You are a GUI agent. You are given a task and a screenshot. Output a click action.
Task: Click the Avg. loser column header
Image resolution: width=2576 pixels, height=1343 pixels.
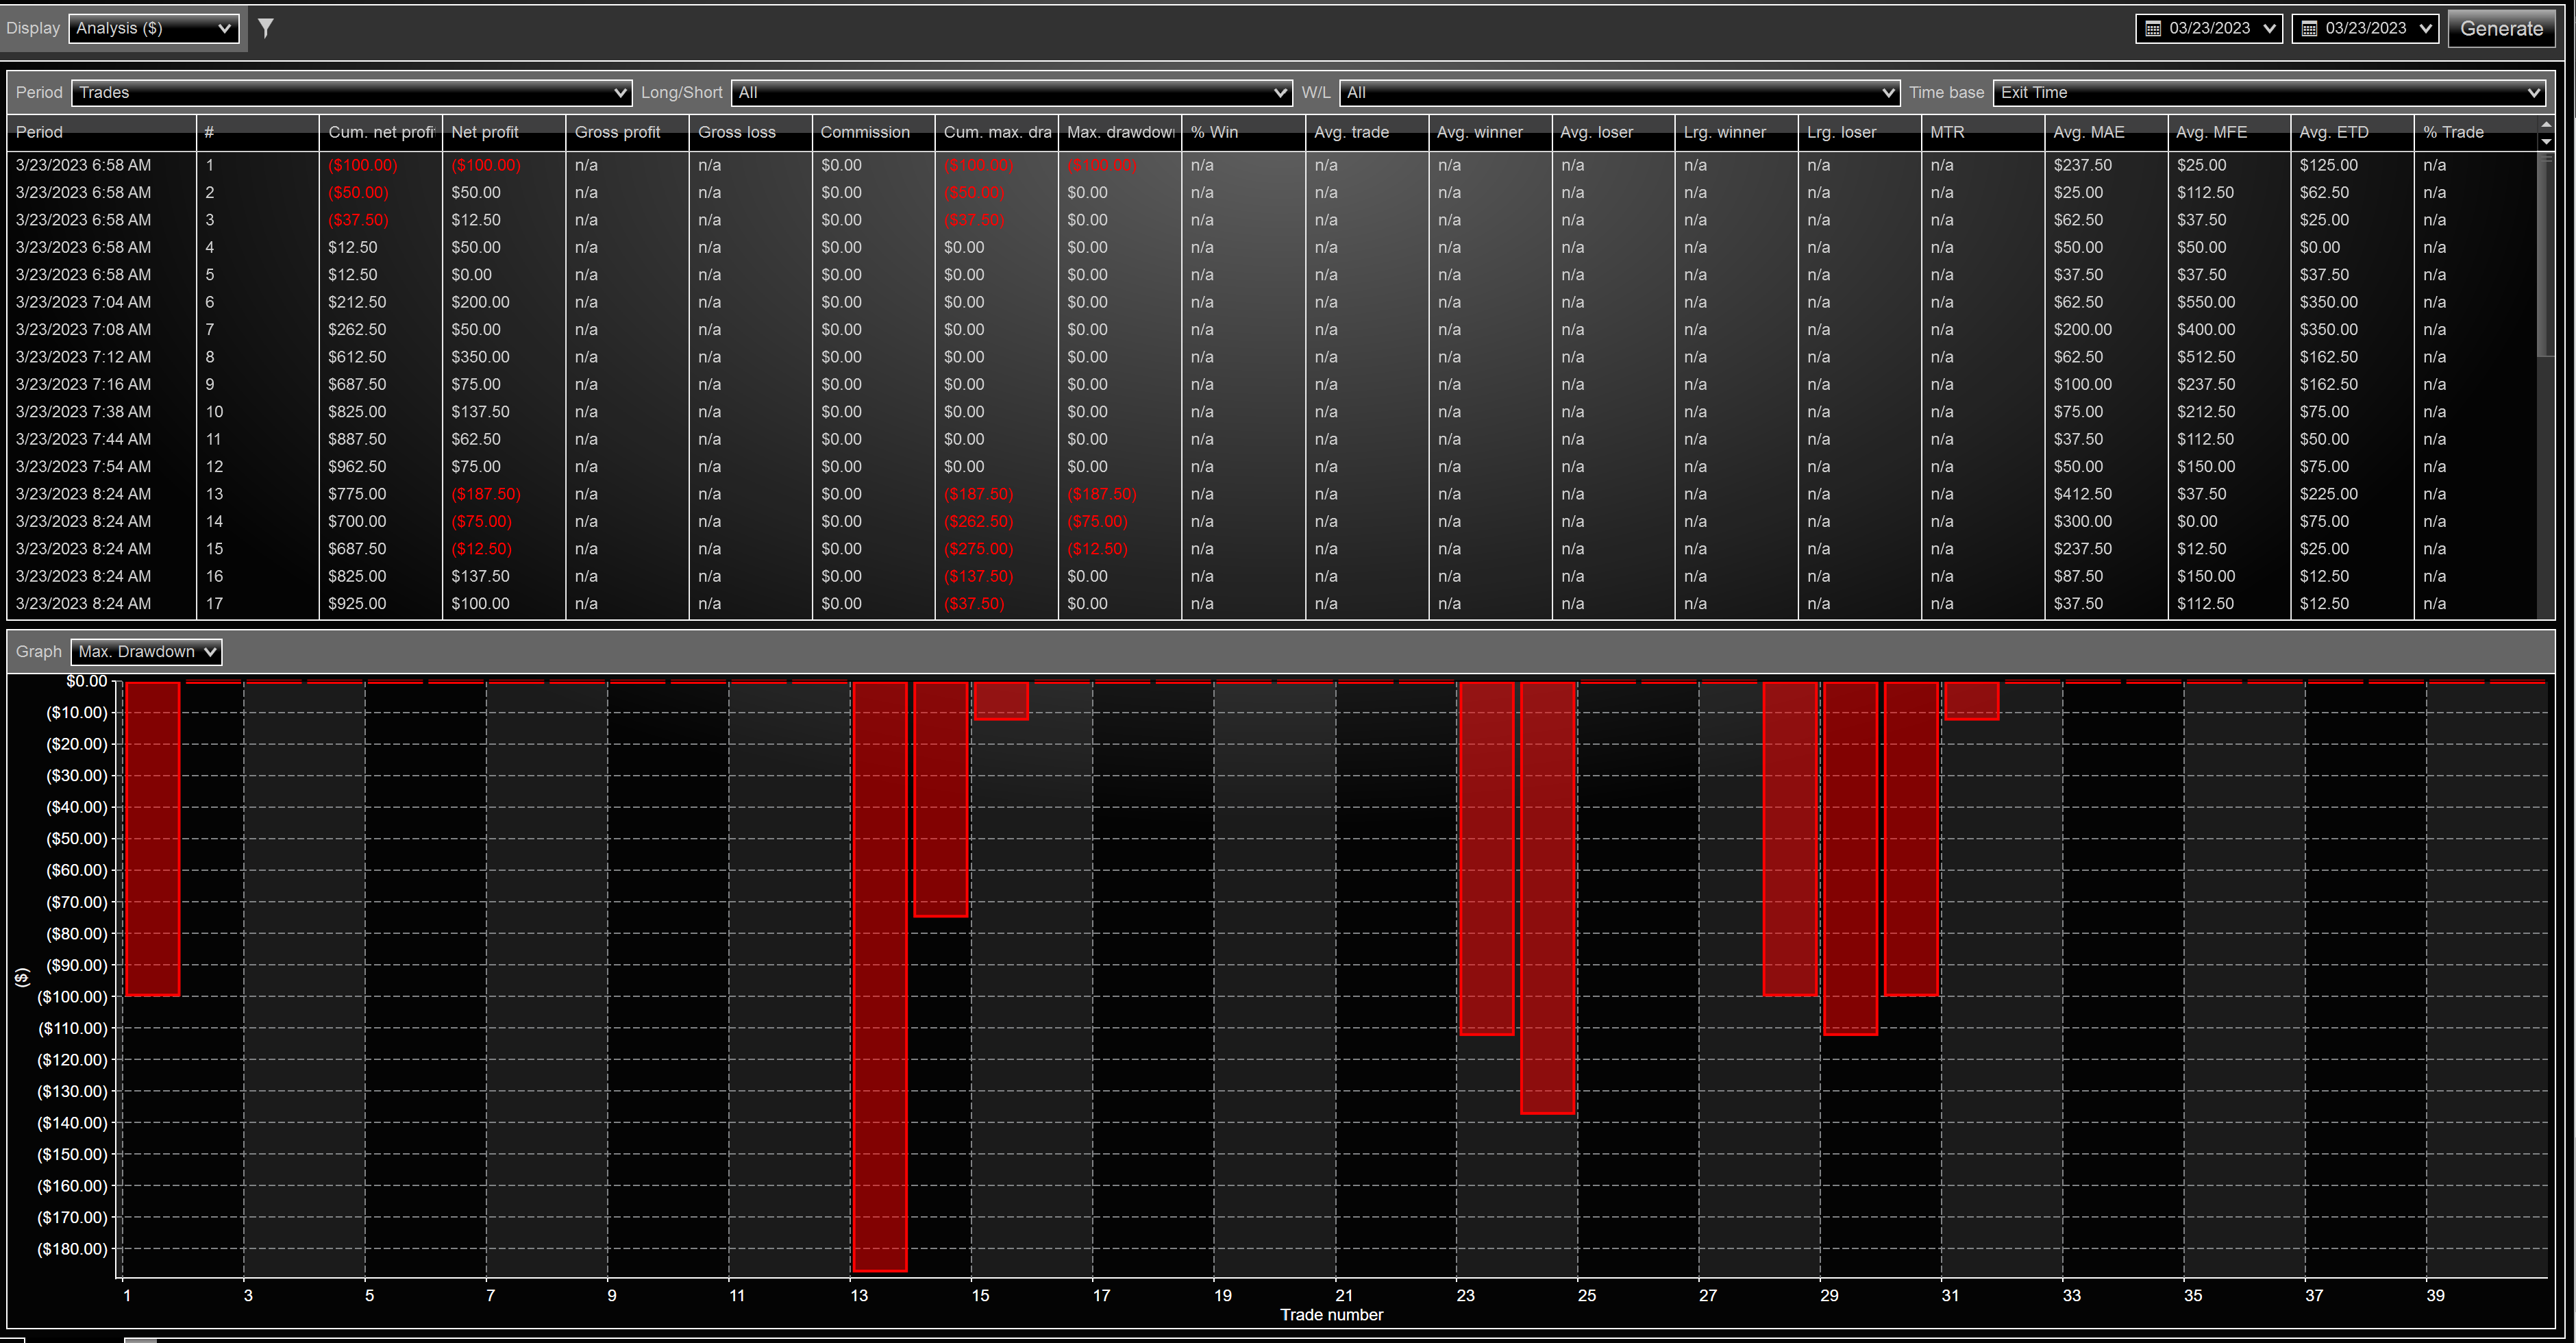1613,132
